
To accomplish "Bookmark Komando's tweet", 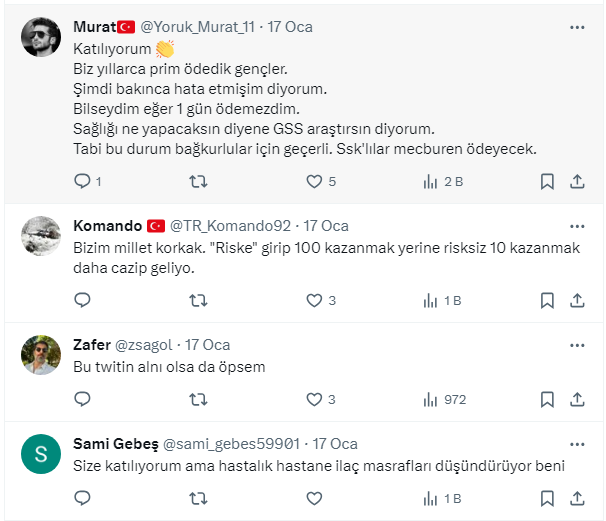I will pyautogui.click(x=547, y=299).
